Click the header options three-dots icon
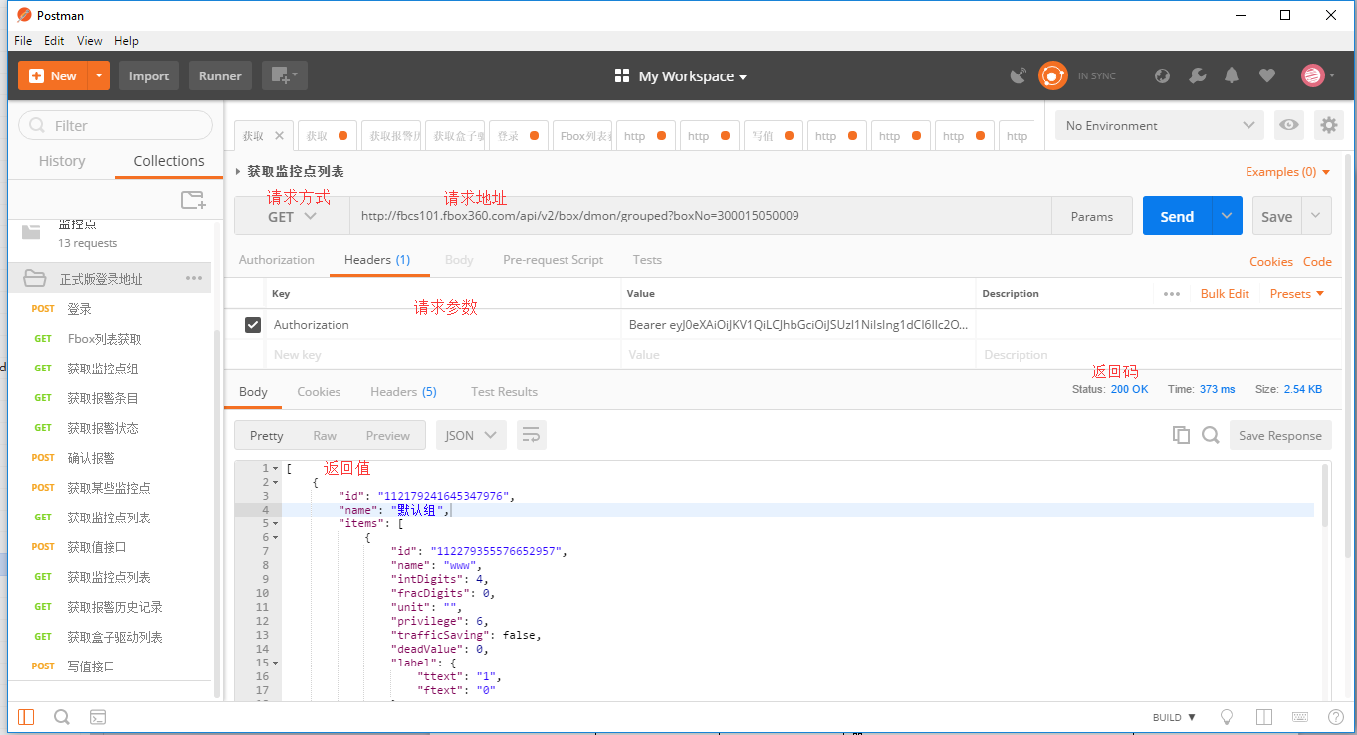The image size is (1357, 735). pos(1172,294)
